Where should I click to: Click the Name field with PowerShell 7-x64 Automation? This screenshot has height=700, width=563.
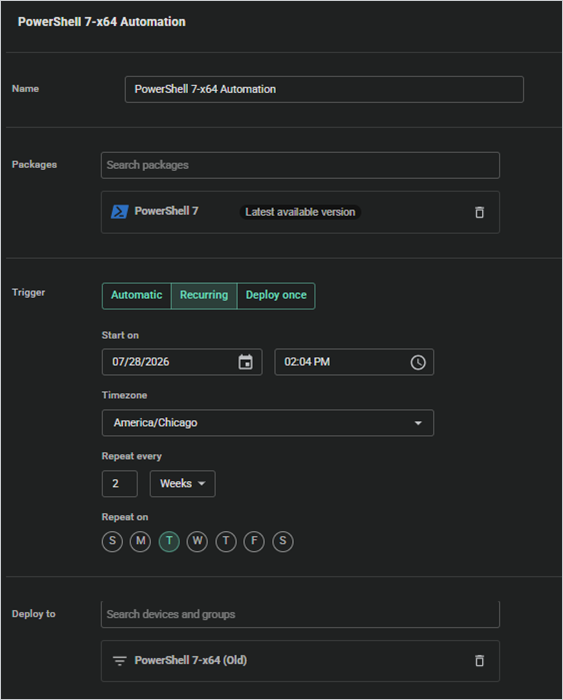(x=324, y=89)
